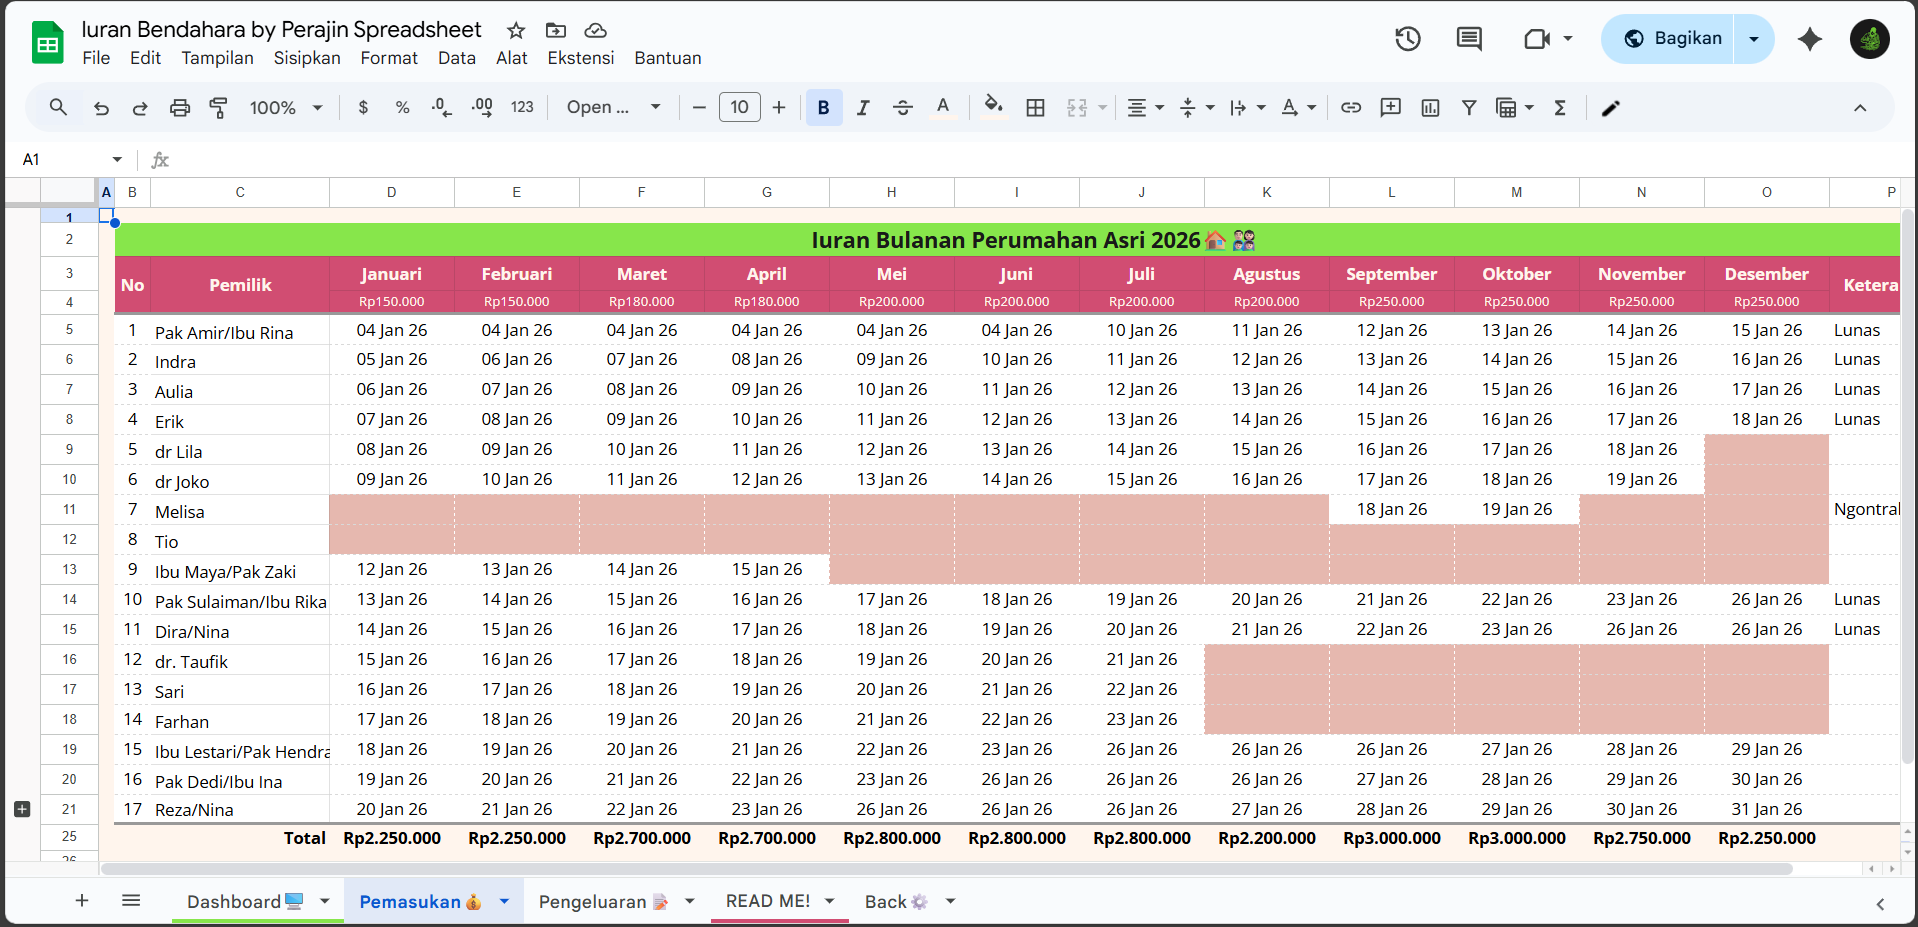Open the name box dropdown arrow

[x=117, y=160]
